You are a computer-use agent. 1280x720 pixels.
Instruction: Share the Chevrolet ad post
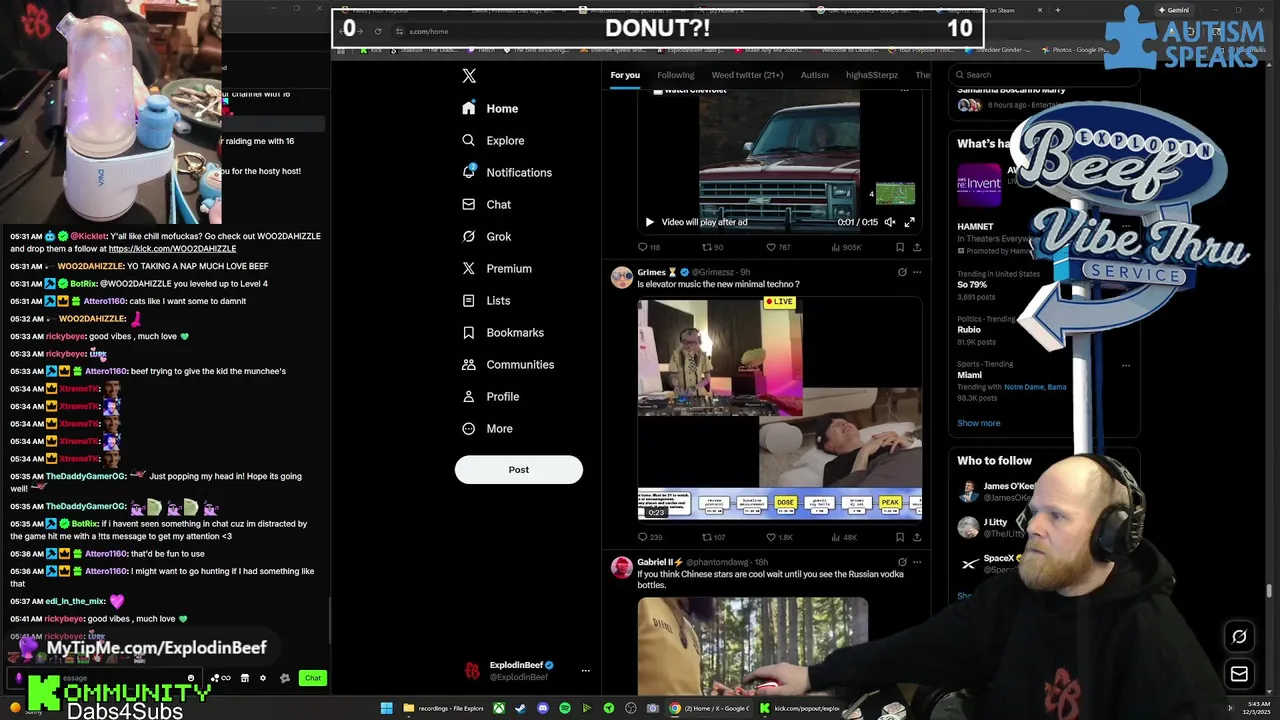coord(917,247)
